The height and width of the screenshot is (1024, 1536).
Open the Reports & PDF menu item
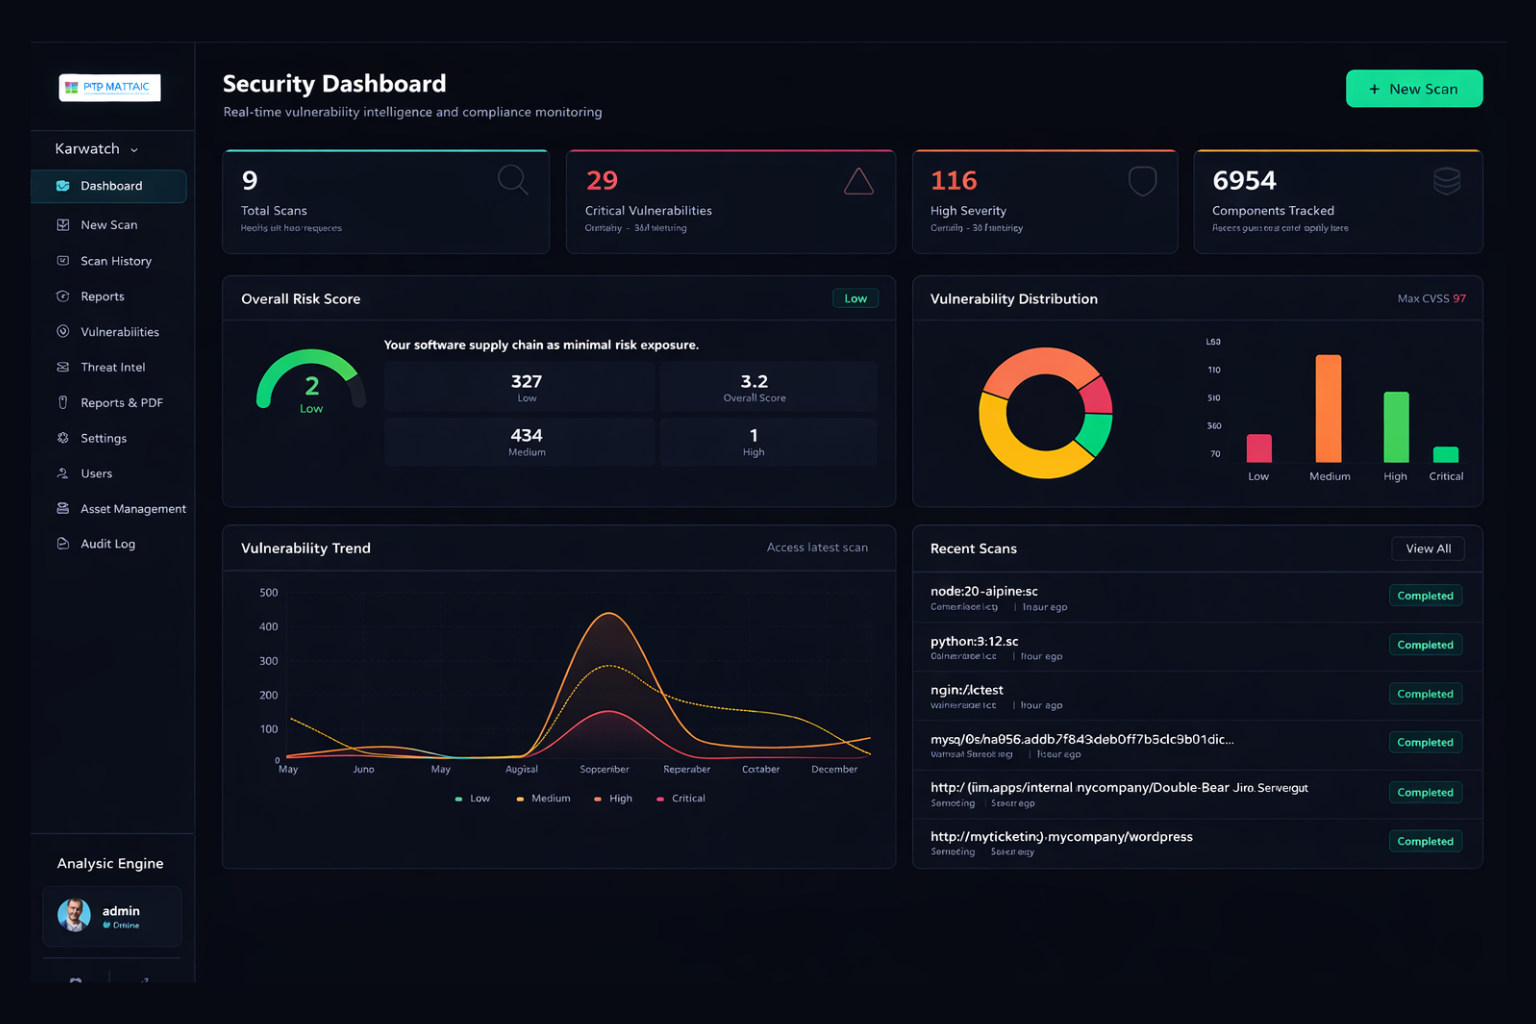(121, 403)
